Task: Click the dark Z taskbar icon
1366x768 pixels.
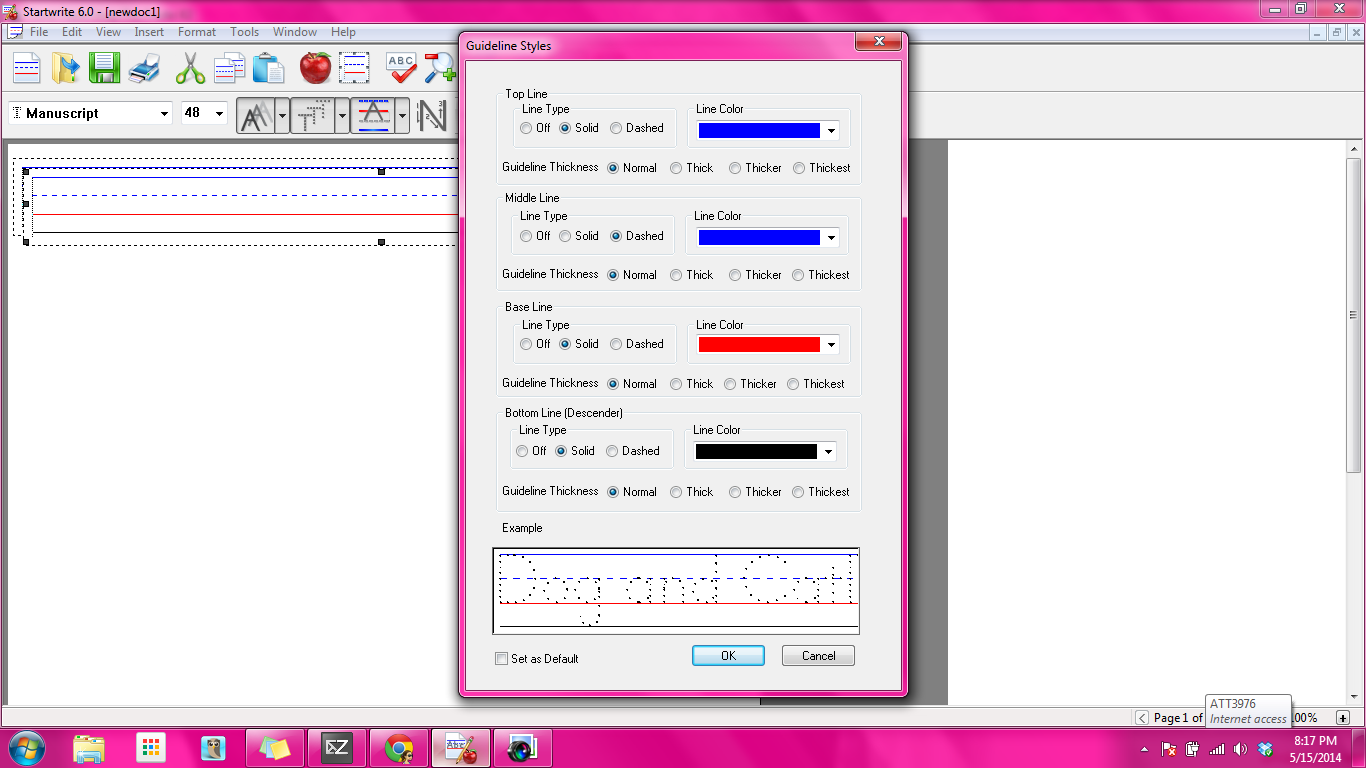Action: [x=337, y=748]
